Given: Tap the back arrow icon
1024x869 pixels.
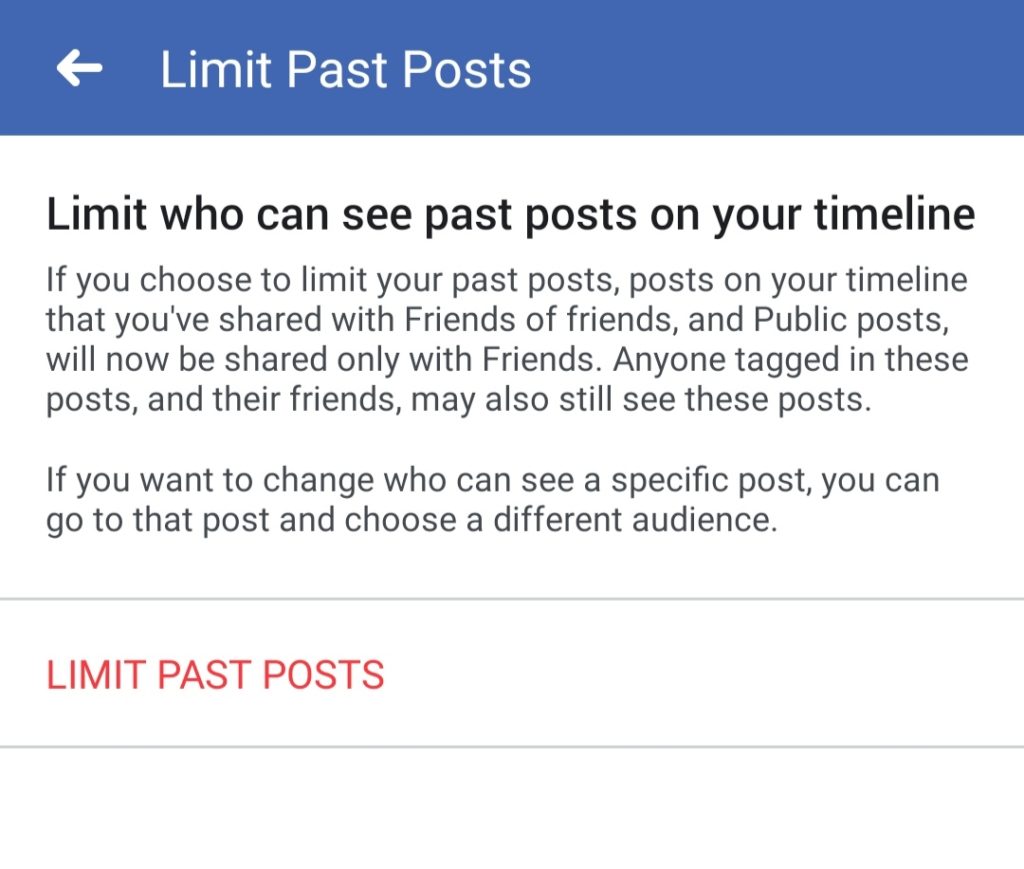Looking at the screenshot, I should (79, 68).
